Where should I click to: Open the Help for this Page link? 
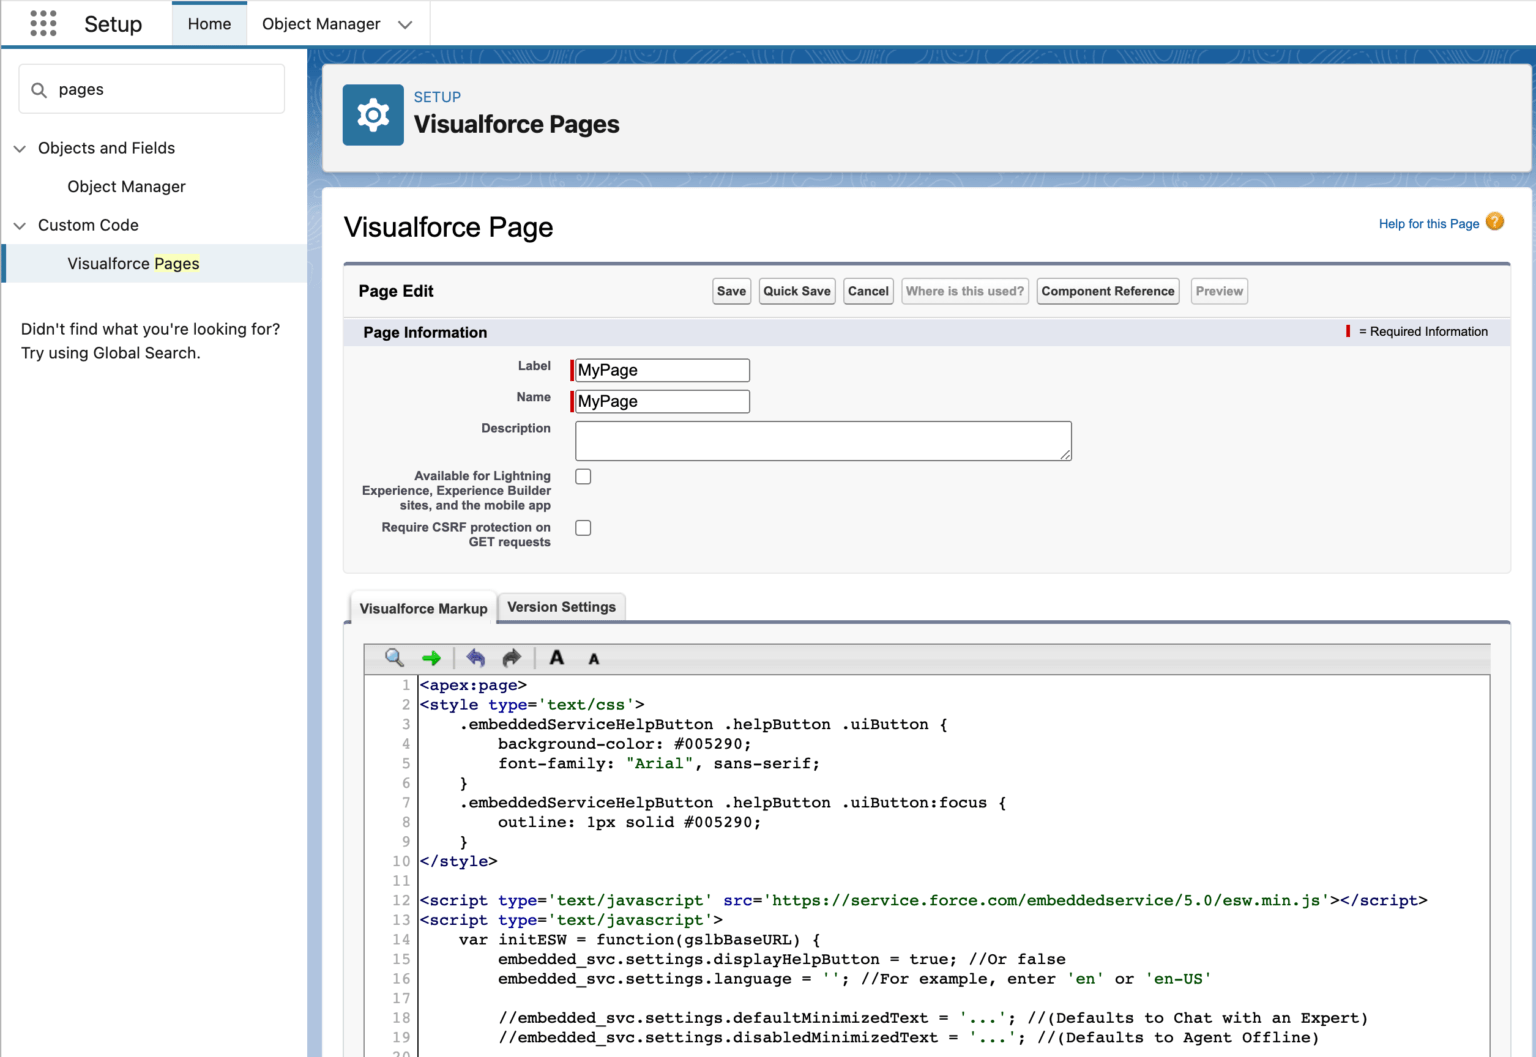[x=1428, y=223]
